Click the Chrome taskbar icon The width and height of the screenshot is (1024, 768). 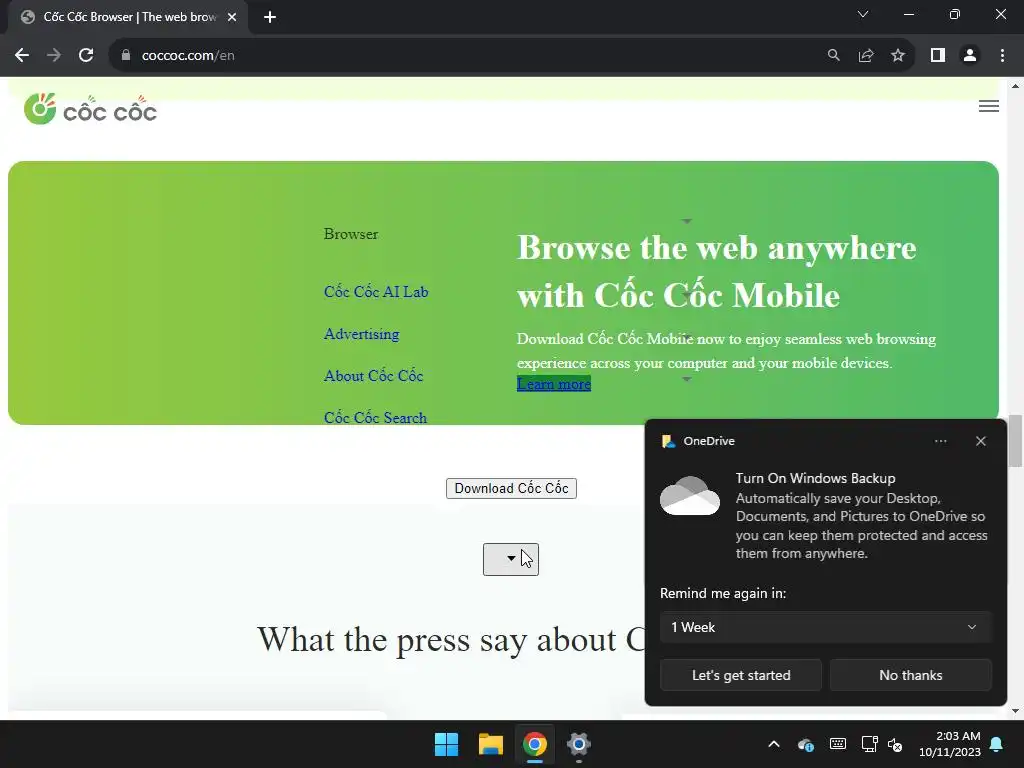click(534, 744)
